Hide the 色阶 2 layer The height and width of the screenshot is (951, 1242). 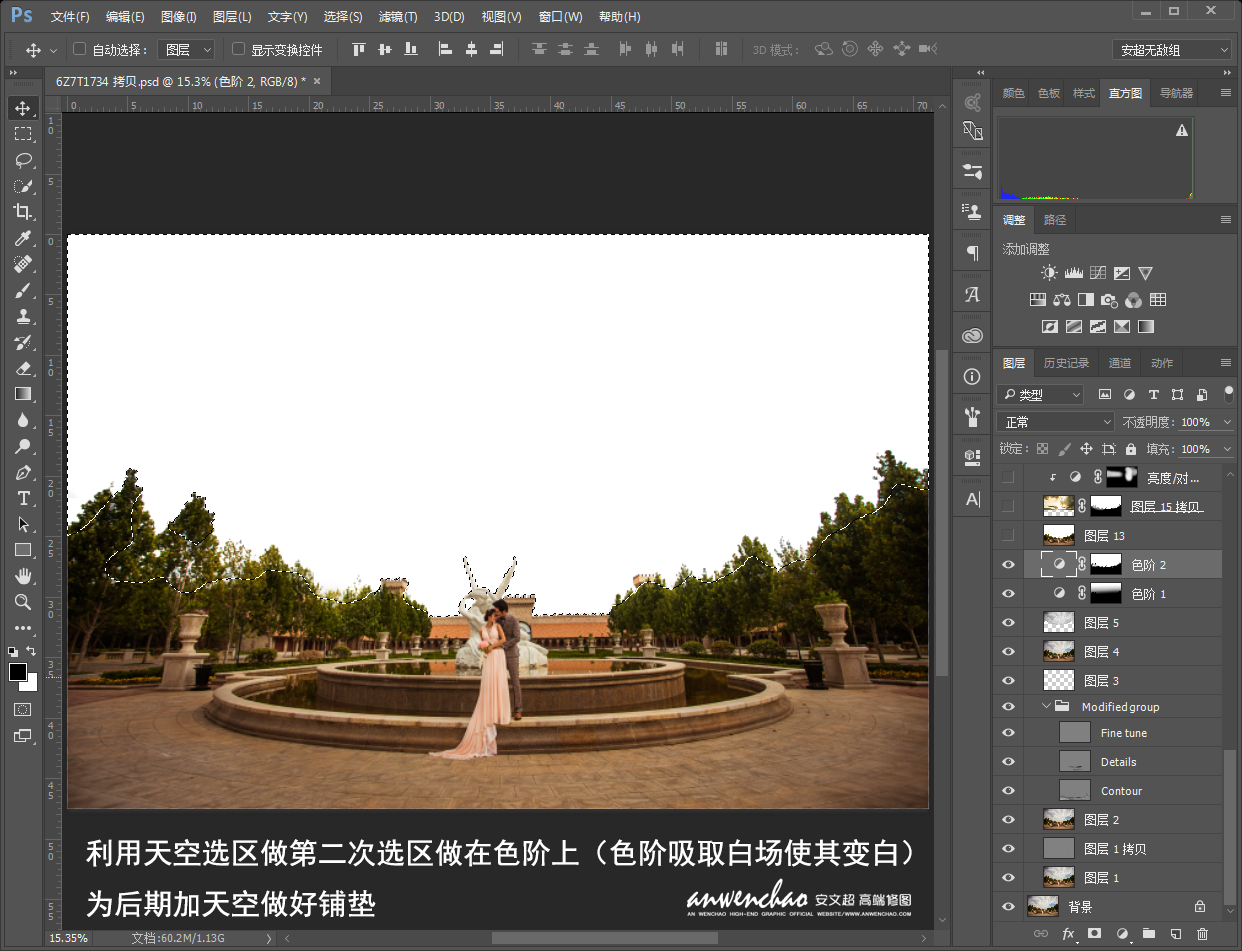(1008, 565)
